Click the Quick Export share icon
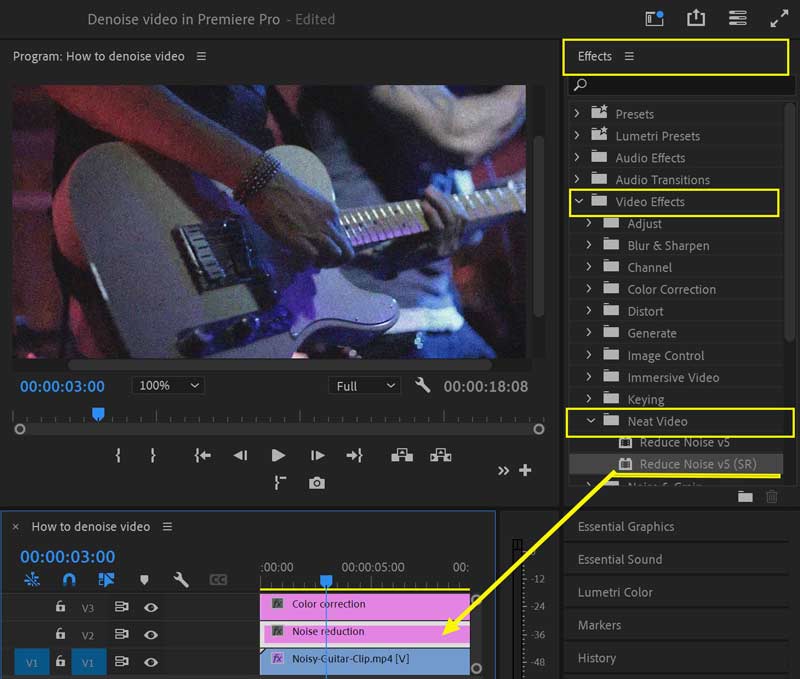The image size is (800, 679). pos(696,19)
